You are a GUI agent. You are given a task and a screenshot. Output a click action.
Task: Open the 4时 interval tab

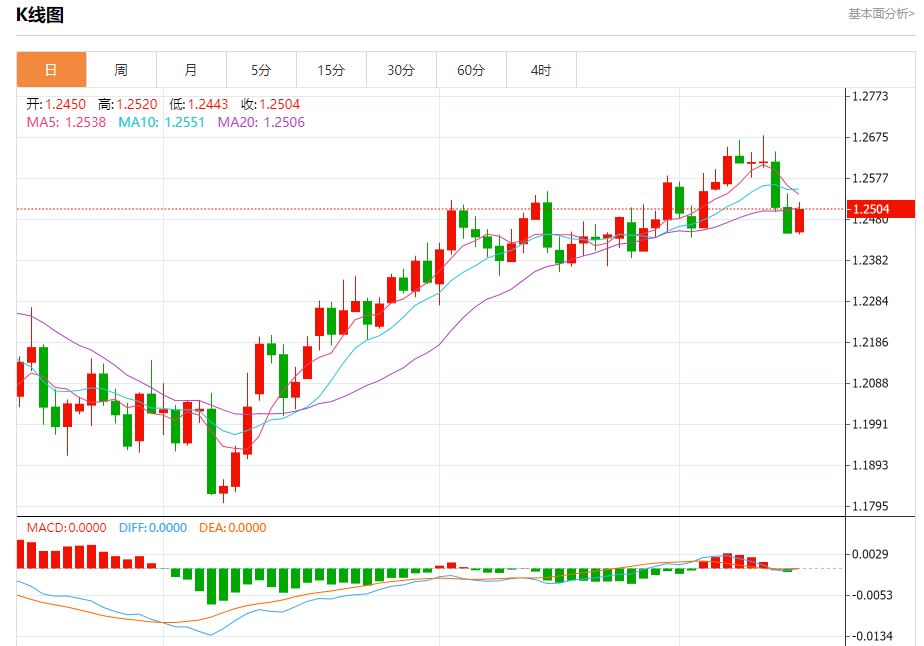[542, 70]
